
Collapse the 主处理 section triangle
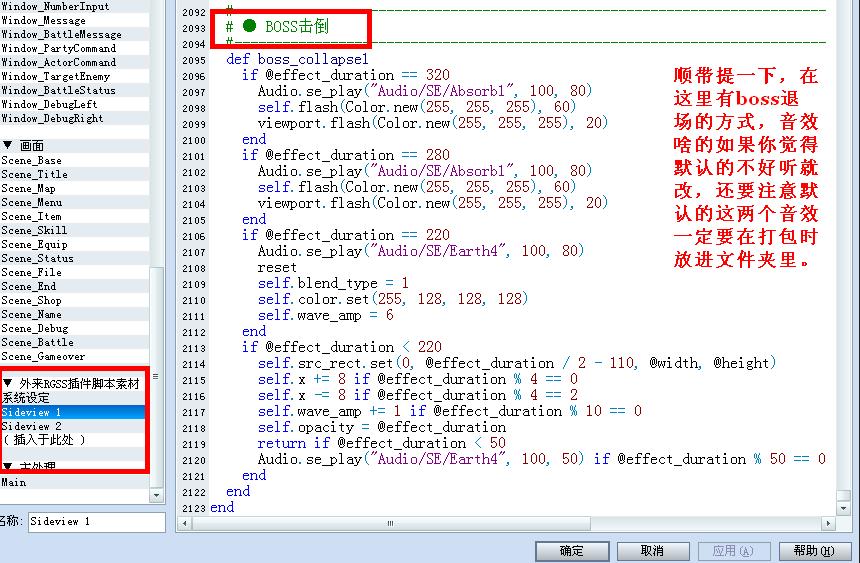tap(8, 466)
